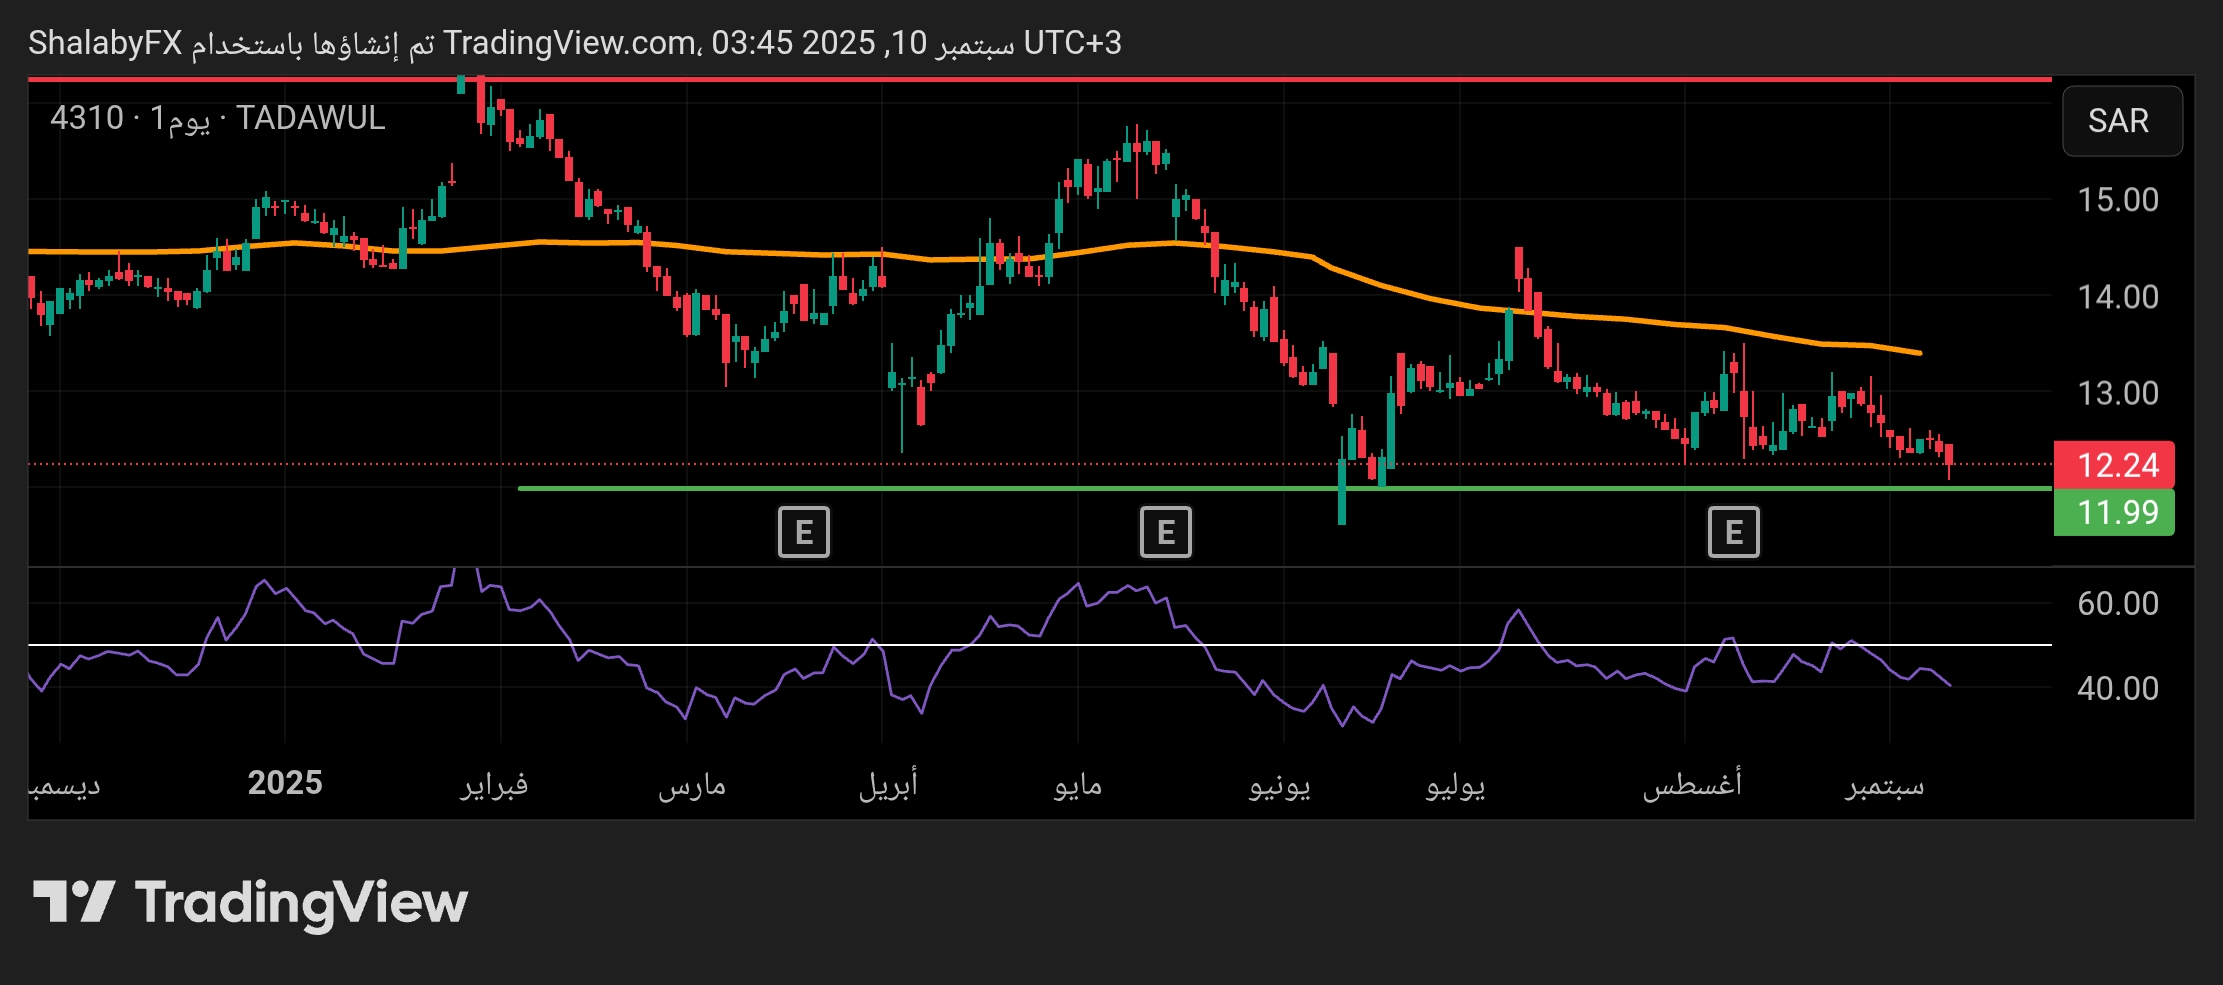Screen dimensions: 2223x985
Task: Select the green 11.99 support price label
Action: pos(2113,512)
